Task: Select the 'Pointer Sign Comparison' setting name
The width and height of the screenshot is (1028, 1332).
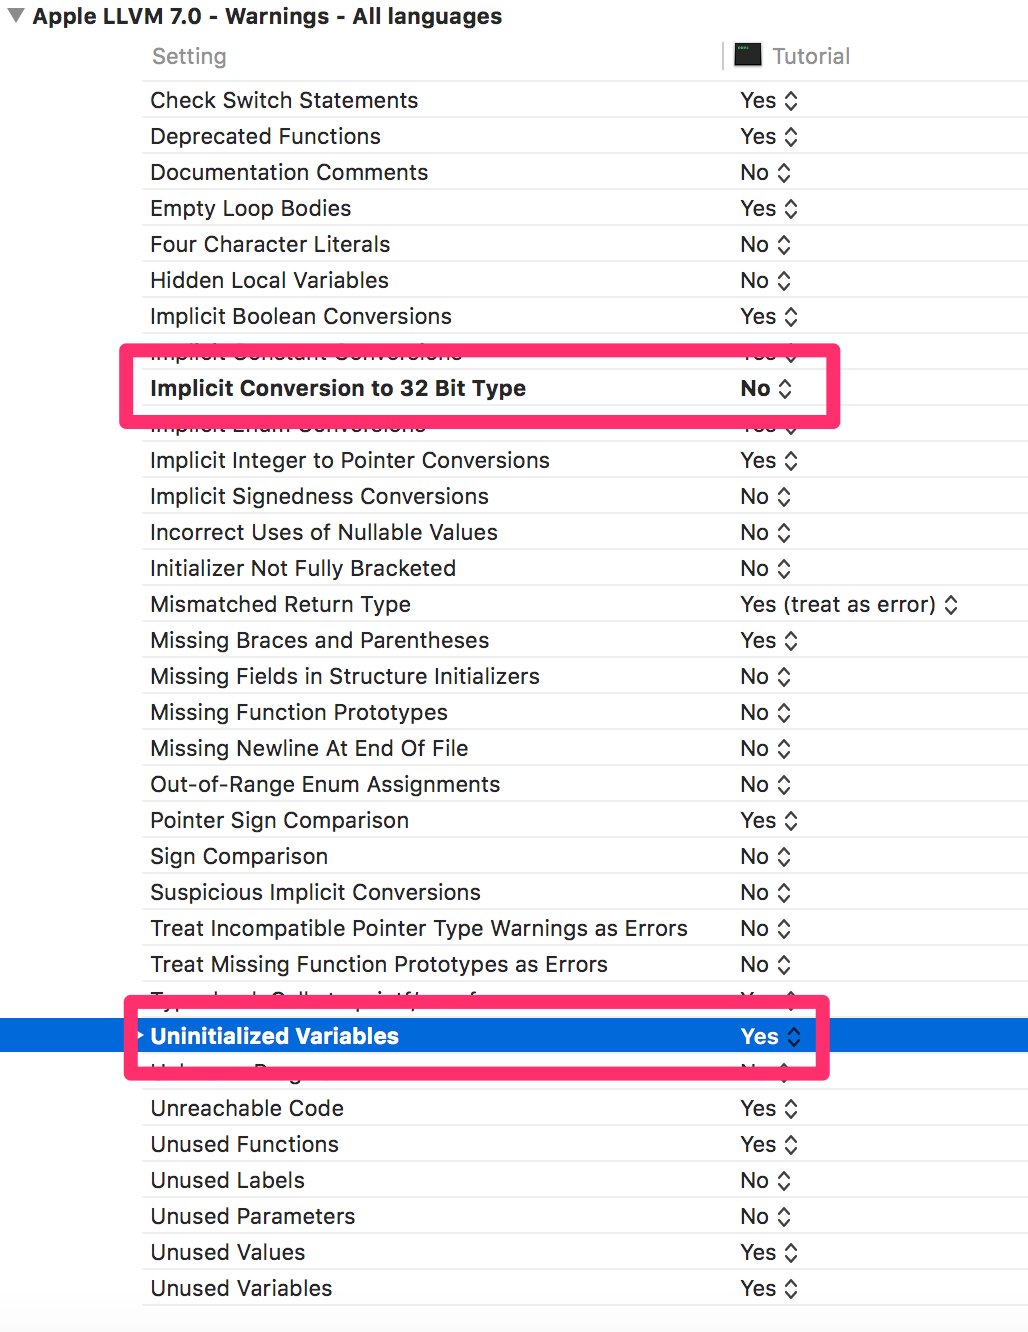Action: click(x=279, y=820)
